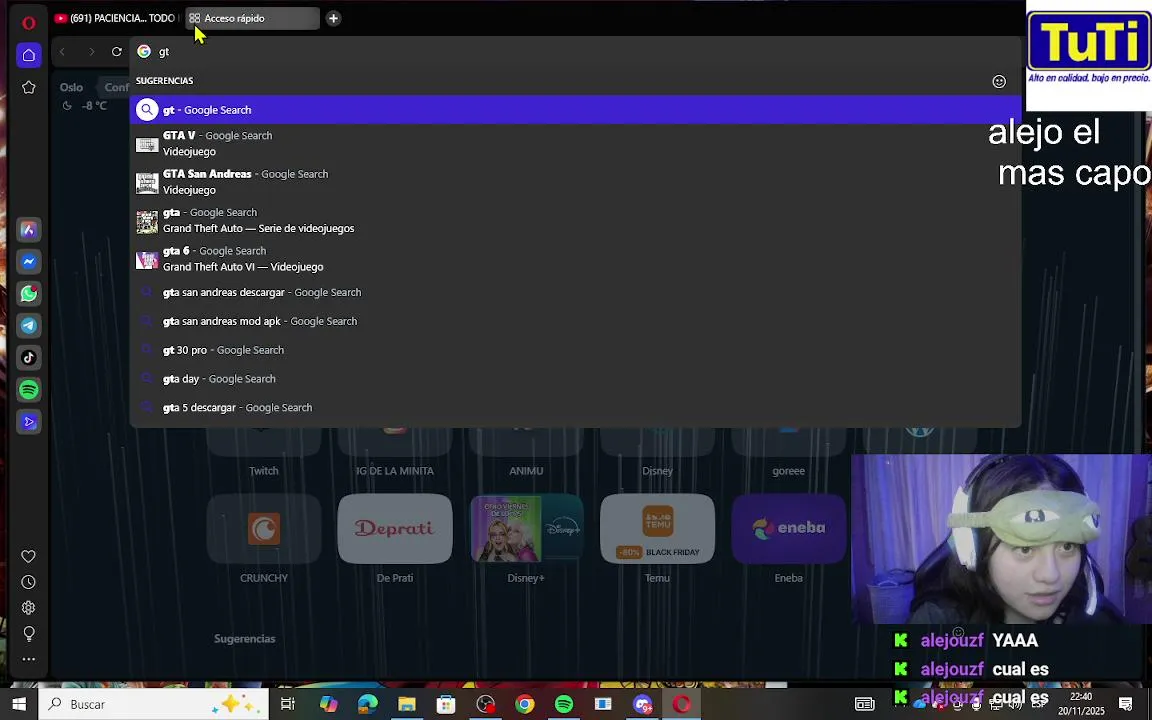Viewport: 1152px width, 720px height.
Task: Click the lightbulb tips icon in sidebar
Action: click(29, 633)
